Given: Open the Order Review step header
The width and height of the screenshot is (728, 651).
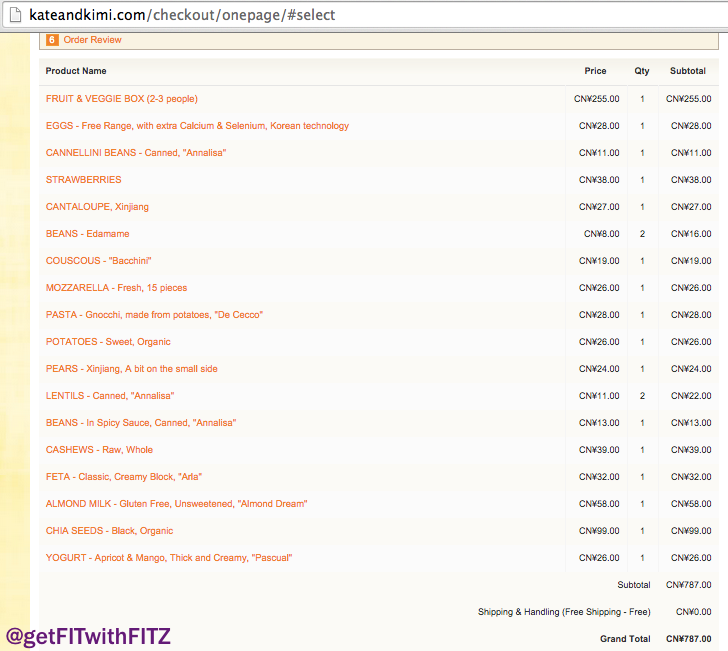Looking at the screenshot, I should point(379,40).
